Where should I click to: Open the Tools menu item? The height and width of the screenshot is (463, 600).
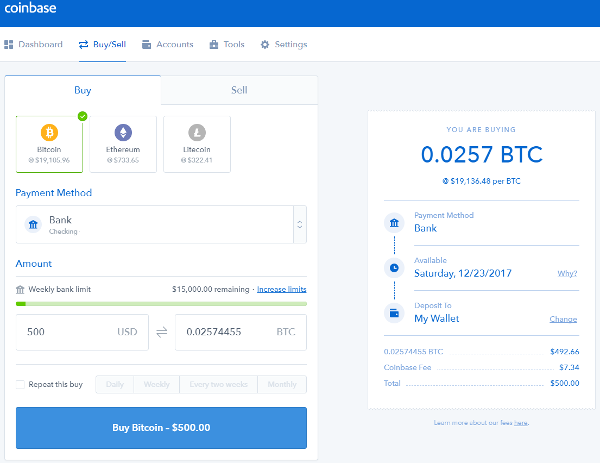[x=227, y=44]
